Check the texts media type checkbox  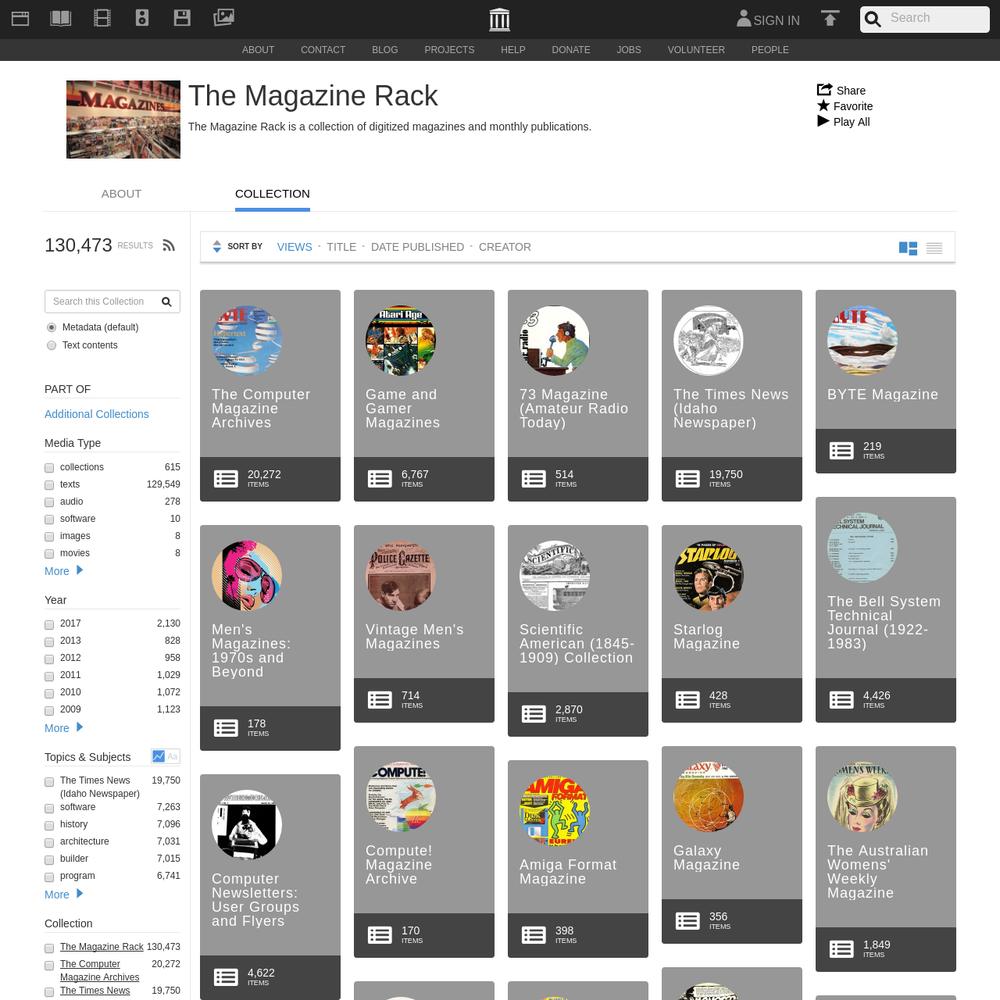pos(49,485)
